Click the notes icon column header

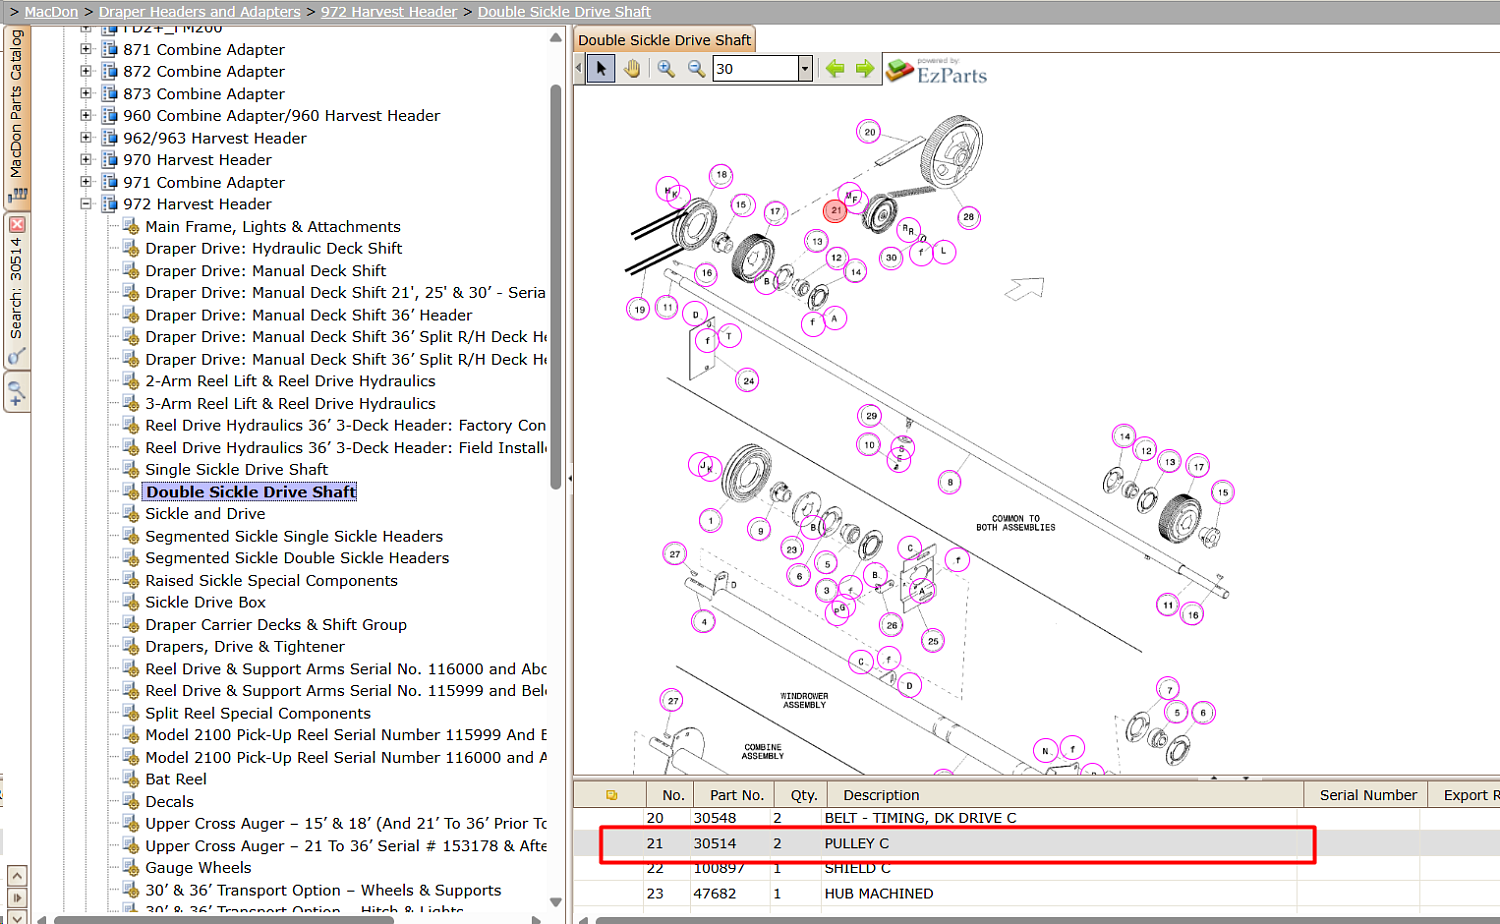click(611, 795)
